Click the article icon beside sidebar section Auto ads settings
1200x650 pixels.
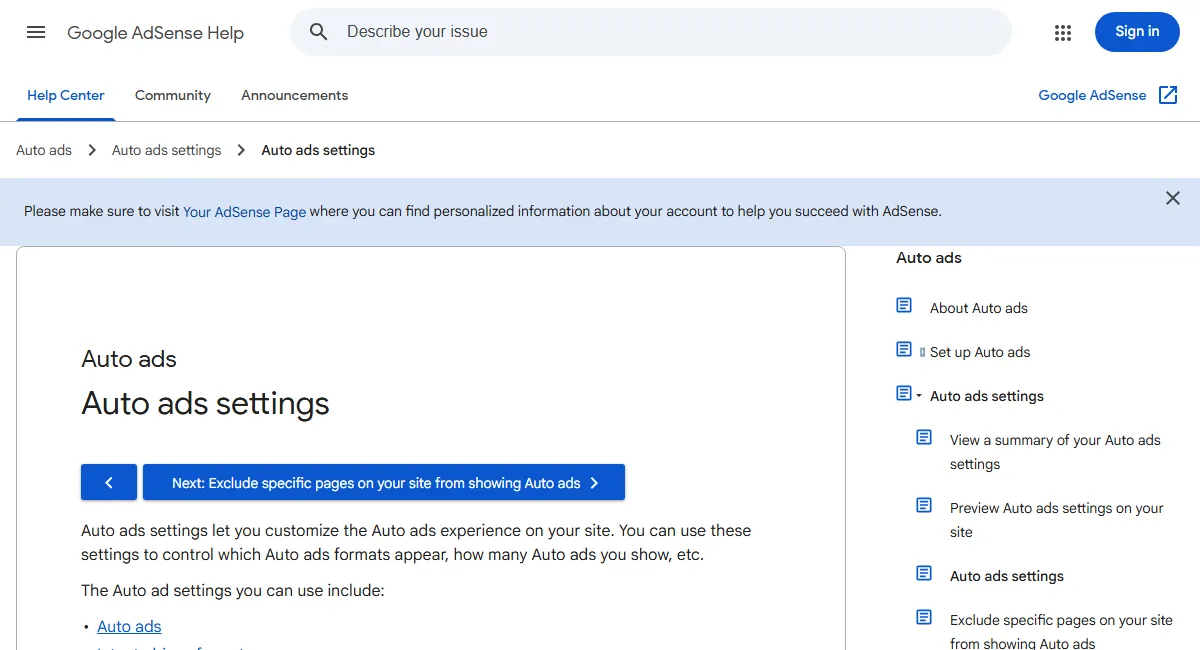(904, 393)
